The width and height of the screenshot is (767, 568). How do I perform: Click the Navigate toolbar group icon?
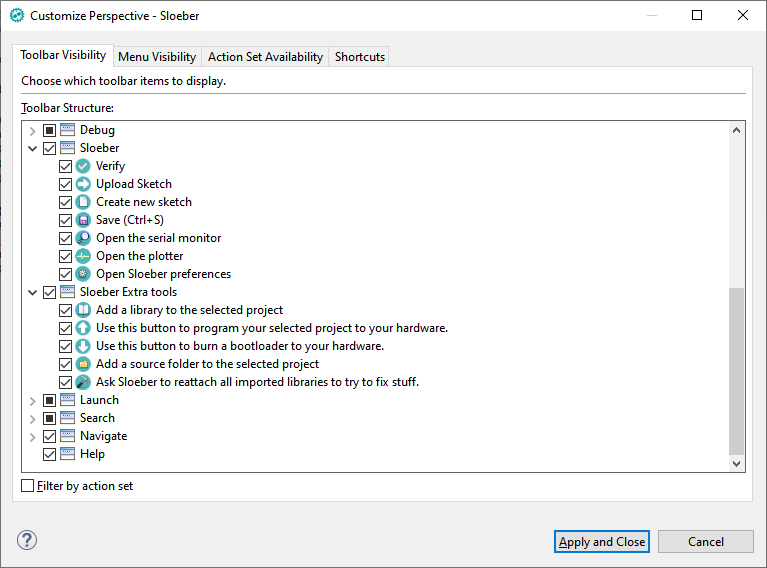(68, 436)
